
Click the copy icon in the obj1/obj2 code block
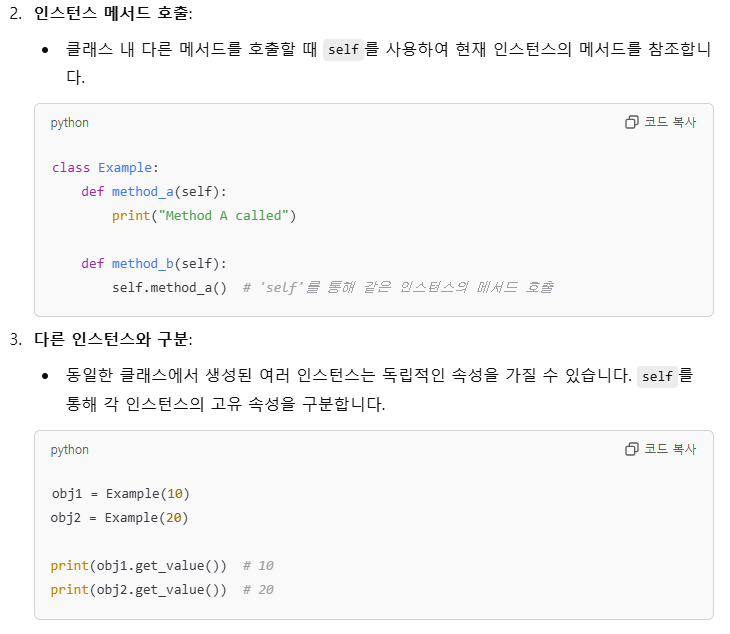[631, 449]
